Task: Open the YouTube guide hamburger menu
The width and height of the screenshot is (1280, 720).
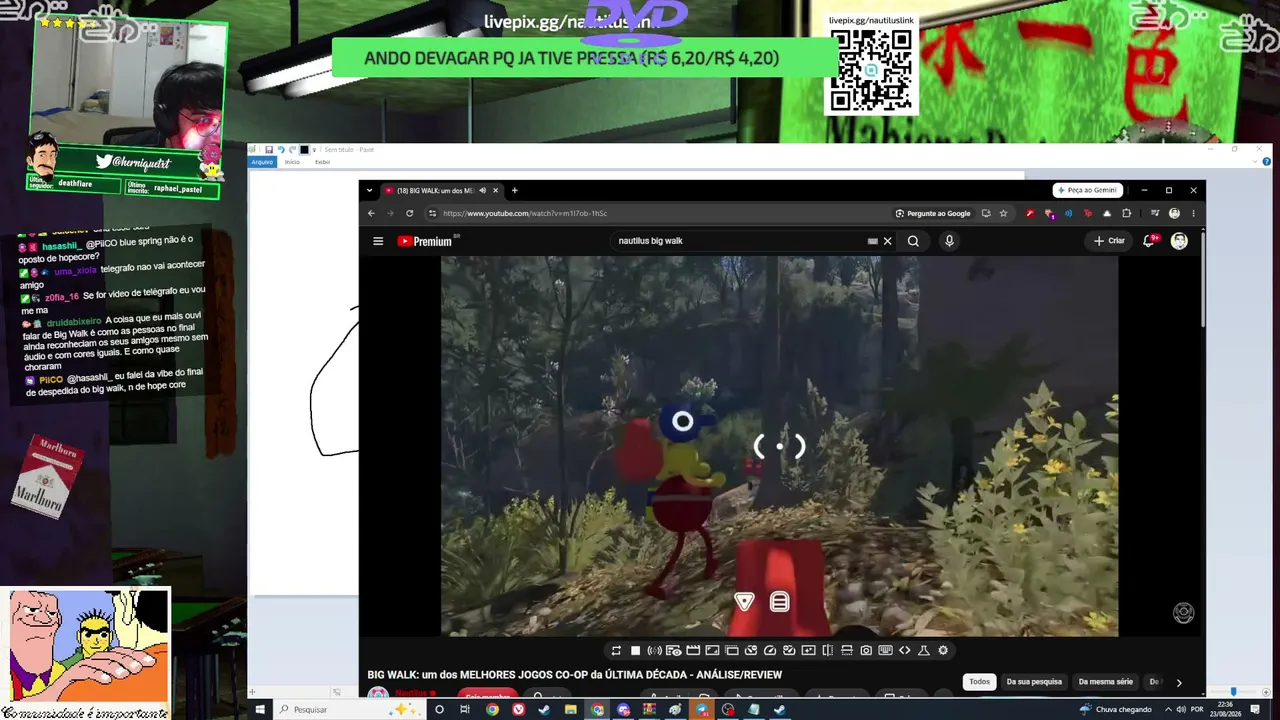Action: click(x=378, y=241)
